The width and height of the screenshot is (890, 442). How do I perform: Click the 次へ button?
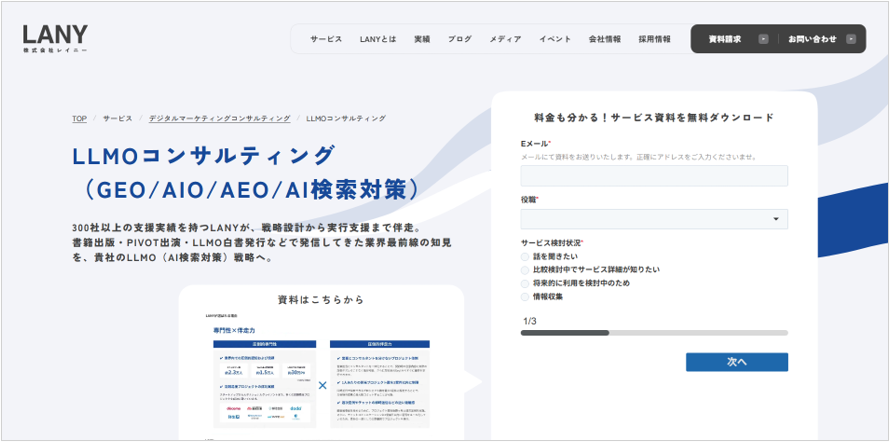click(737, 362)
